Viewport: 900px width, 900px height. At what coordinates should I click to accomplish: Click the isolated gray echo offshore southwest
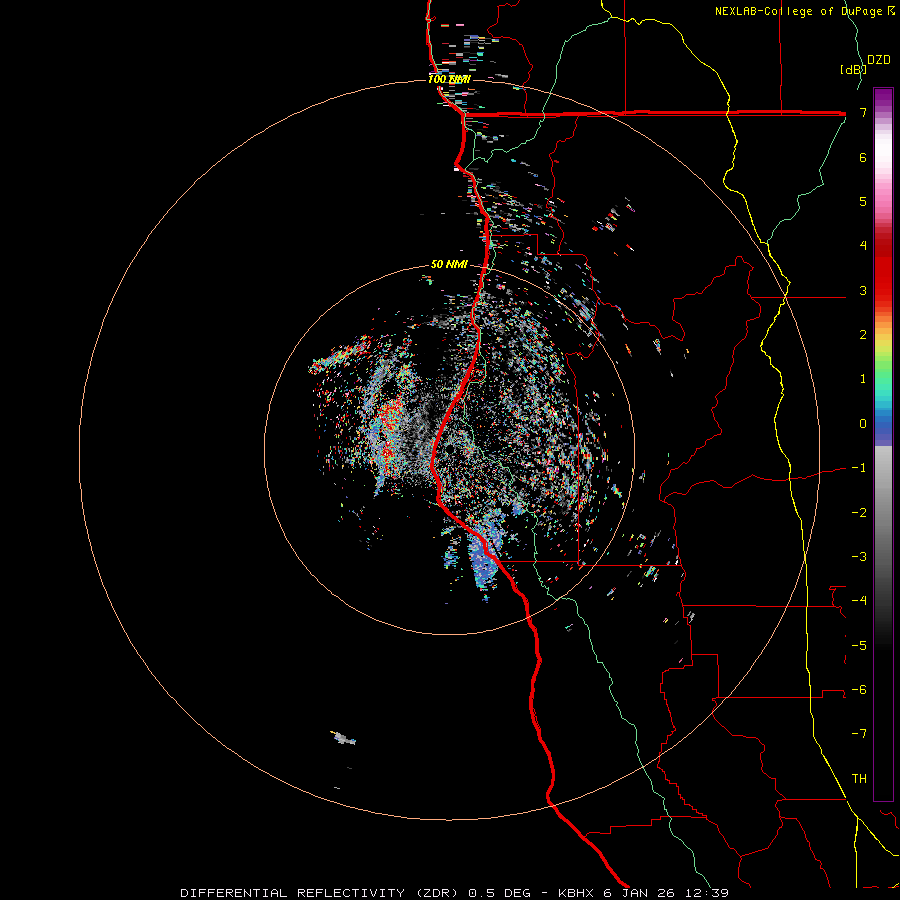tap(344, 738)
